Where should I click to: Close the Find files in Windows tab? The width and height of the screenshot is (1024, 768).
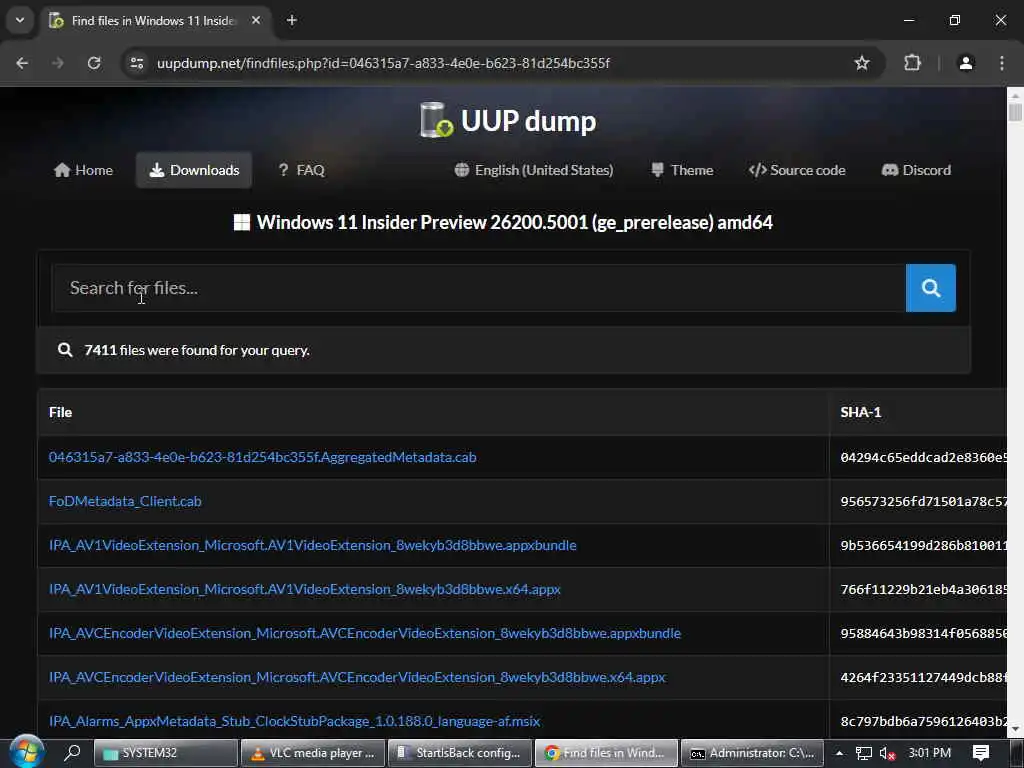coord(256,20)
